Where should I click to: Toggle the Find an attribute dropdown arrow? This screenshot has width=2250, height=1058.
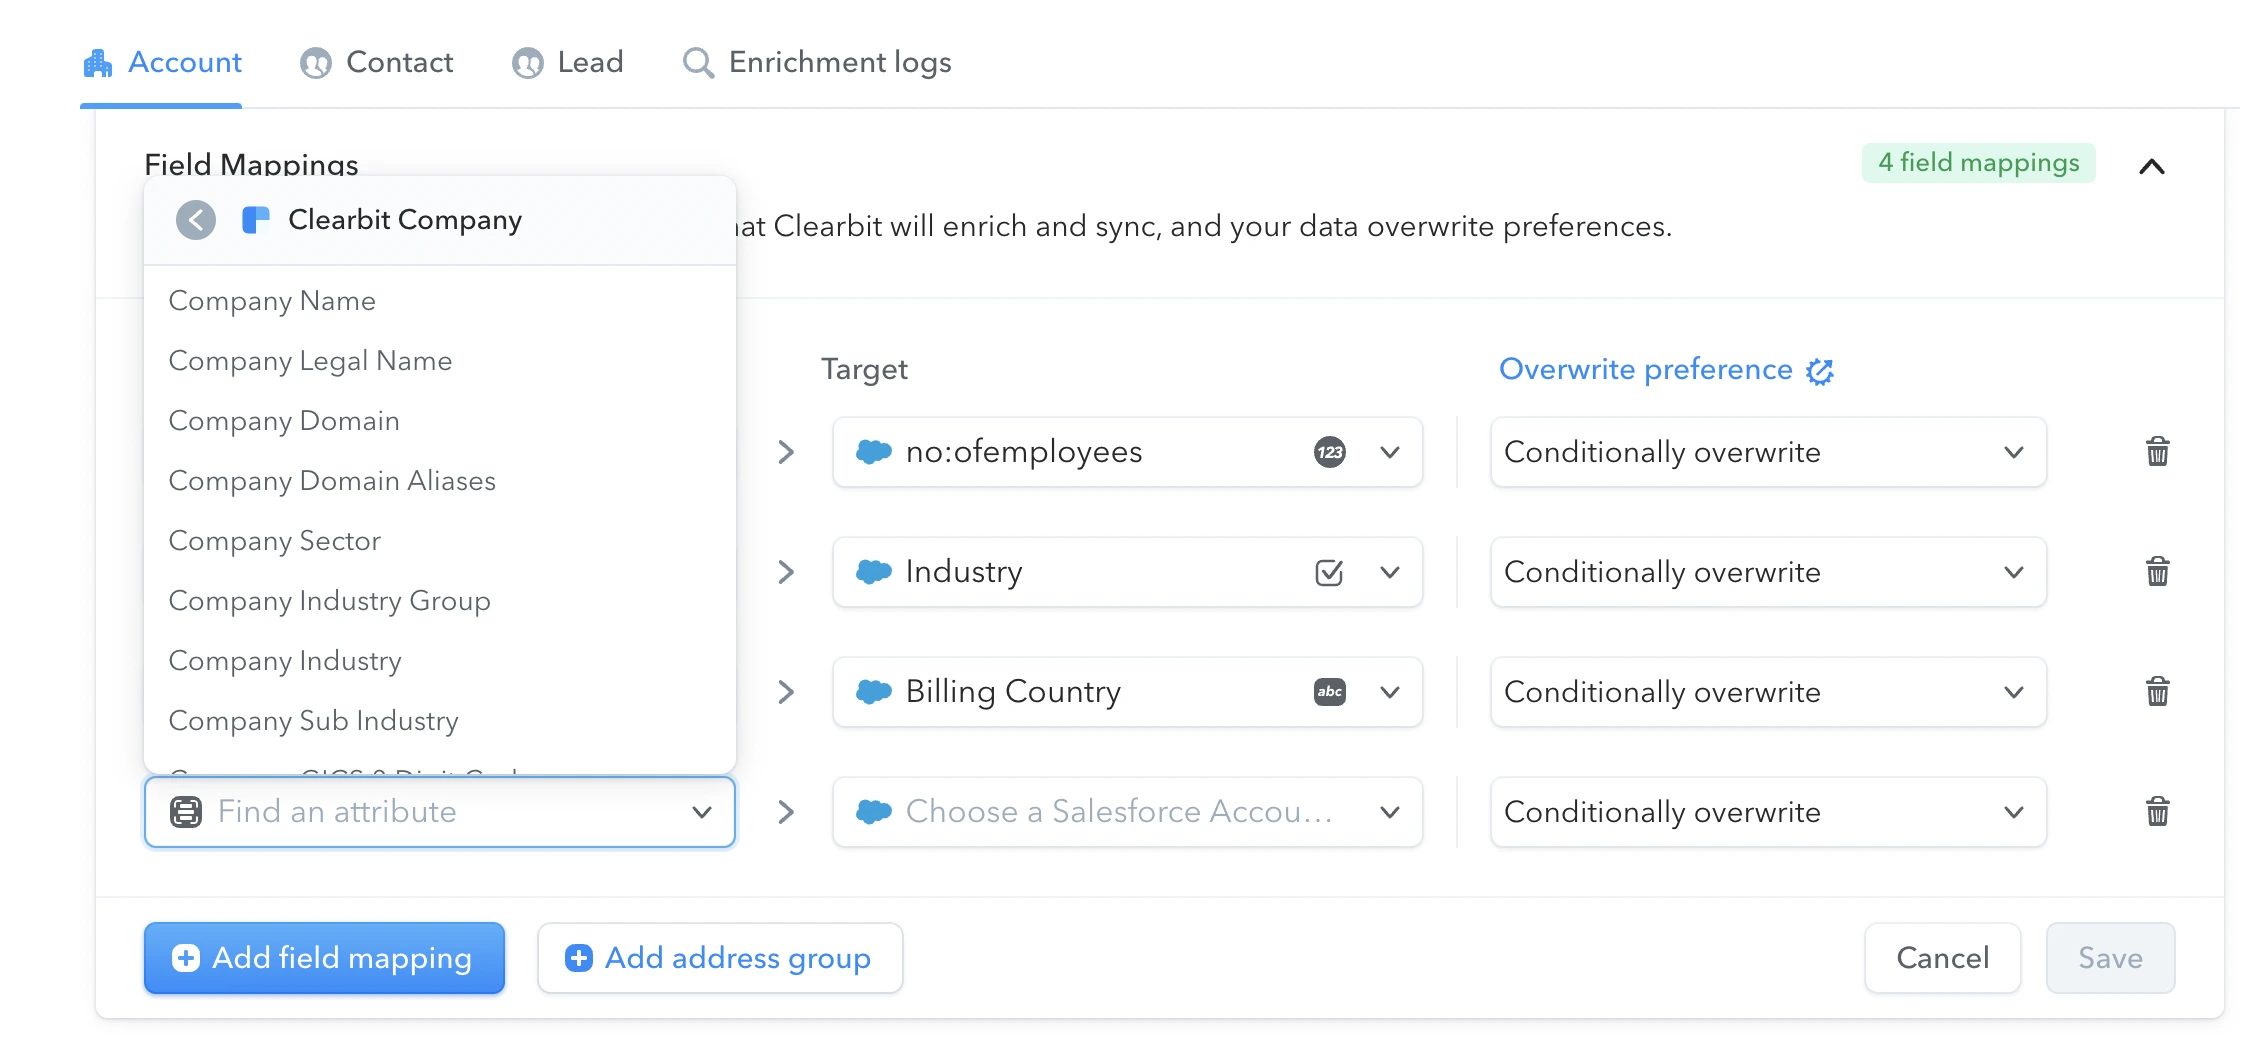[x=702, y=812]
